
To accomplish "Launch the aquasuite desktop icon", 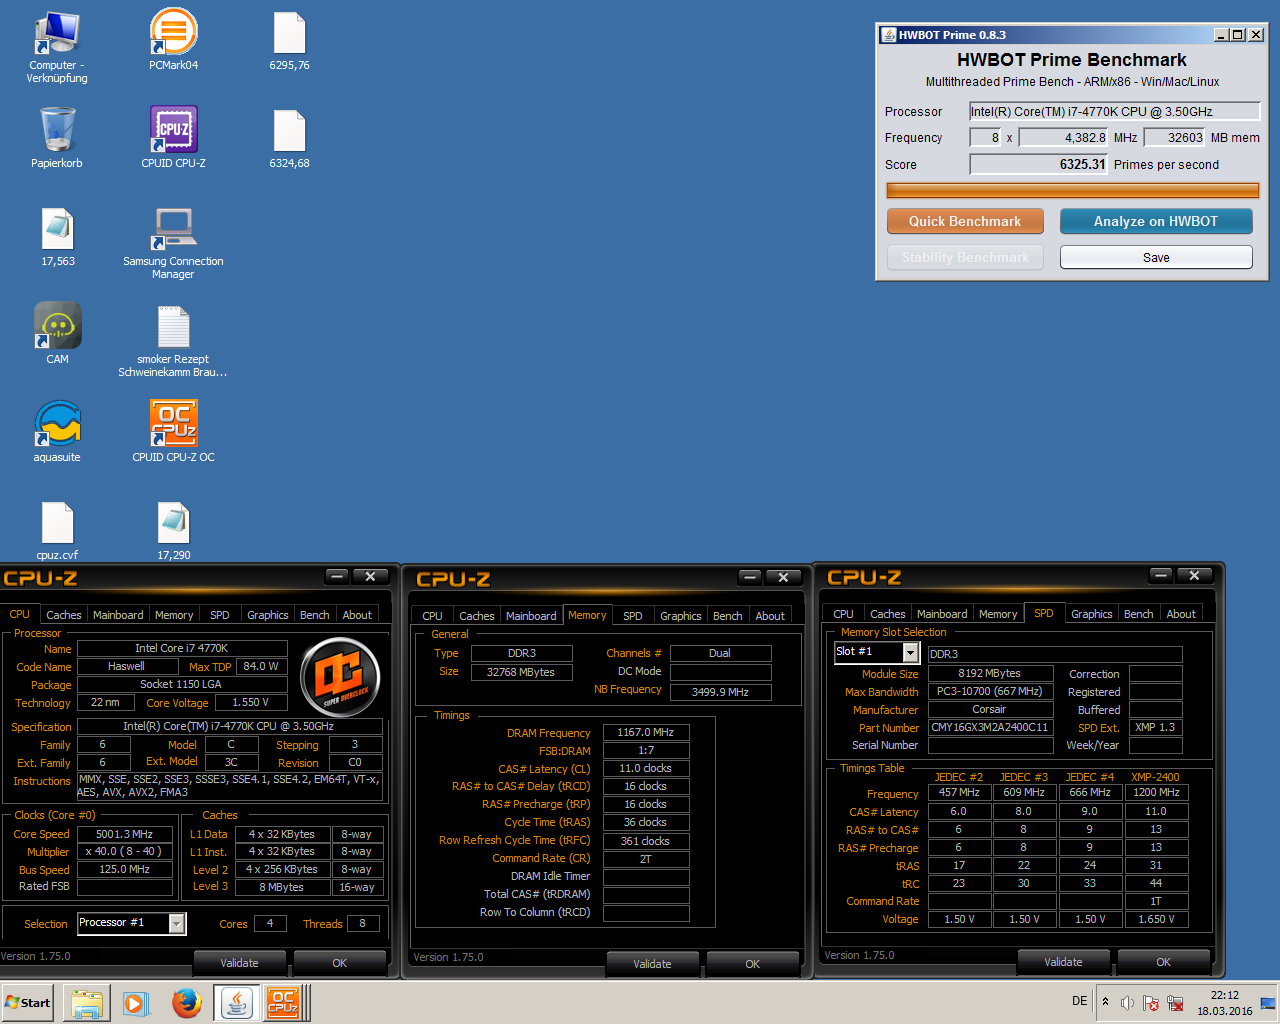I will (x=57, y=432).
